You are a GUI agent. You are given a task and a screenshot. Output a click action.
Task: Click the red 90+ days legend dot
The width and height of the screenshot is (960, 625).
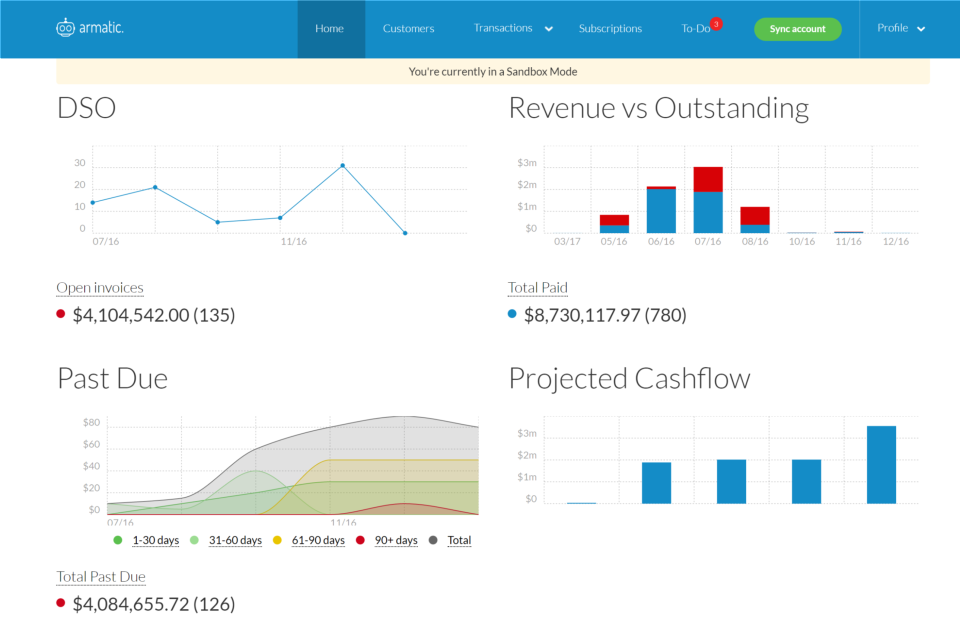pos(360,540)
